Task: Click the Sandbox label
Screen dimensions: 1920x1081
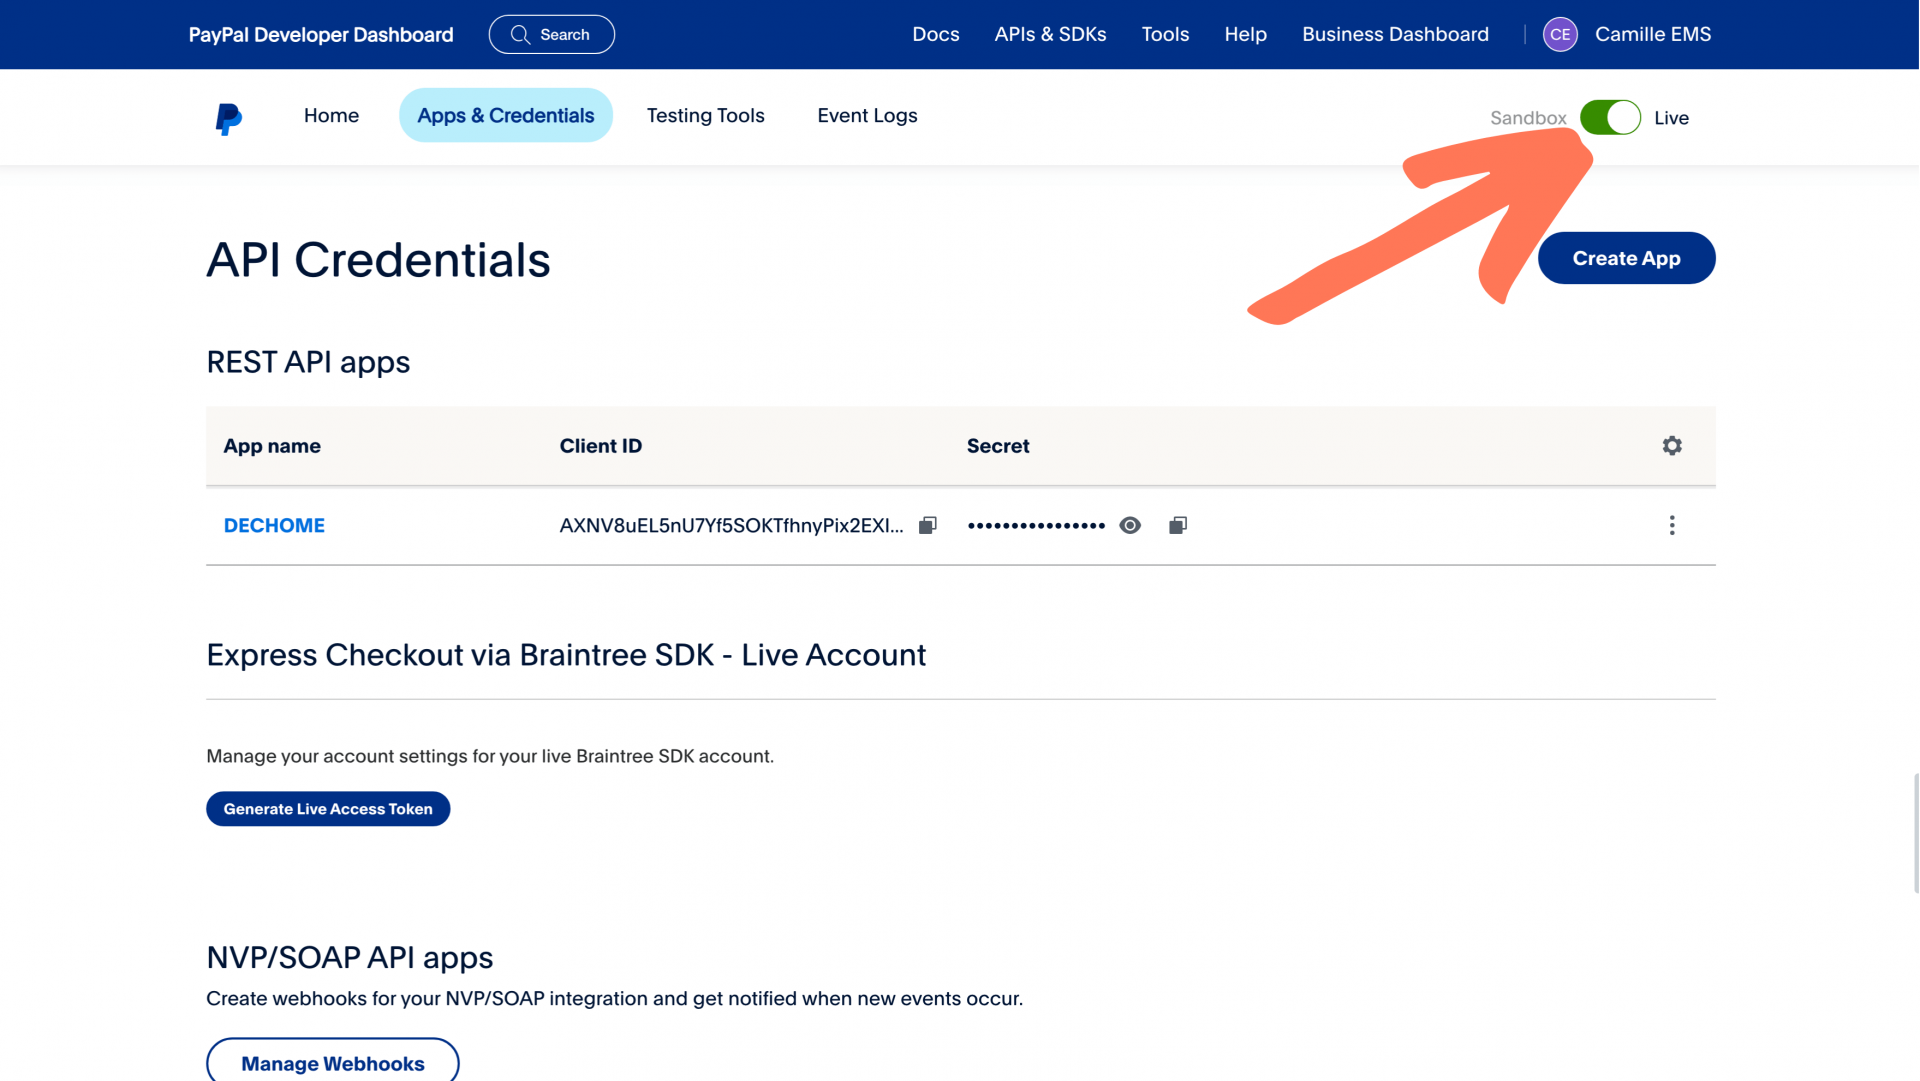Action: point(1528,118)
